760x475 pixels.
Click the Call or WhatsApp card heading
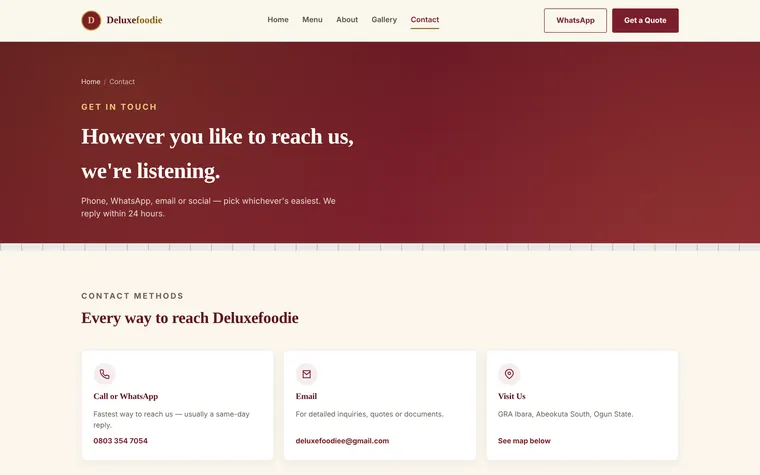tap(126, 396)
